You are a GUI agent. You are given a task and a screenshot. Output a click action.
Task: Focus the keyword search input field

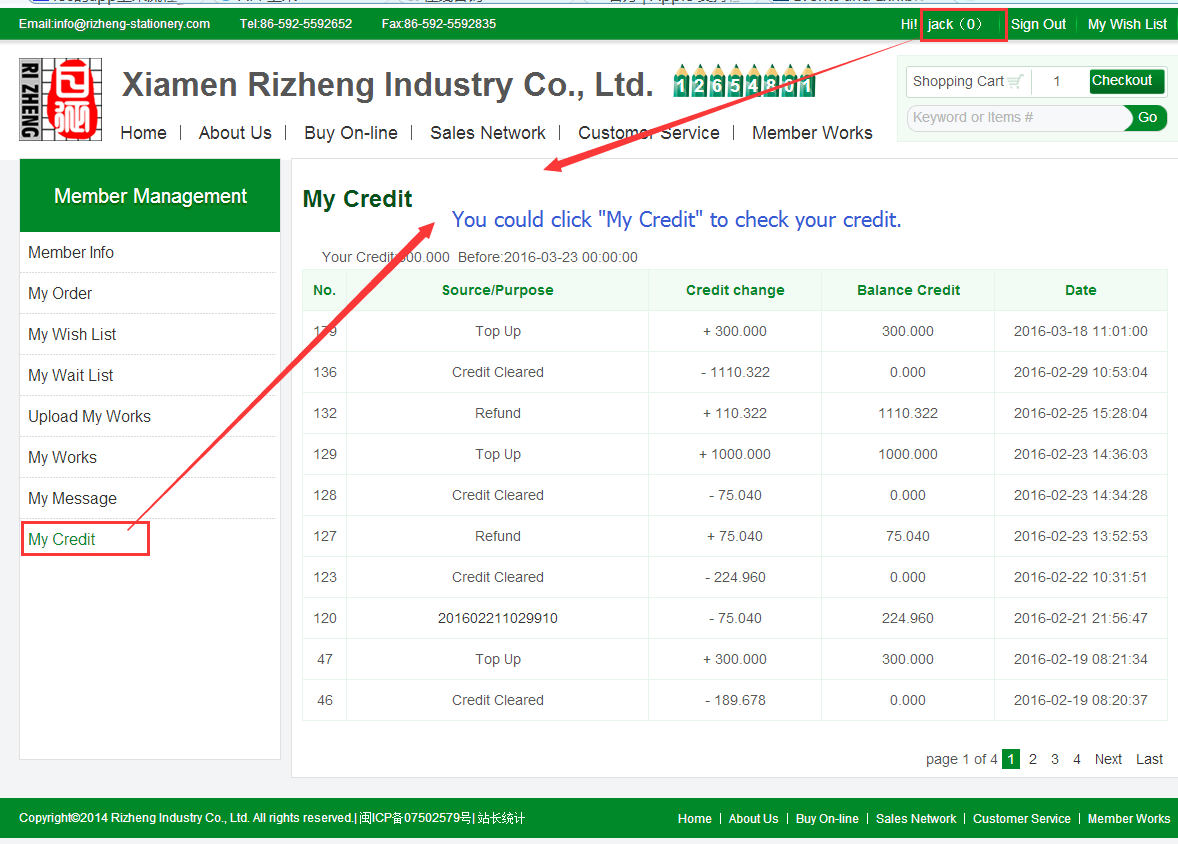[x=1015, y=118]
